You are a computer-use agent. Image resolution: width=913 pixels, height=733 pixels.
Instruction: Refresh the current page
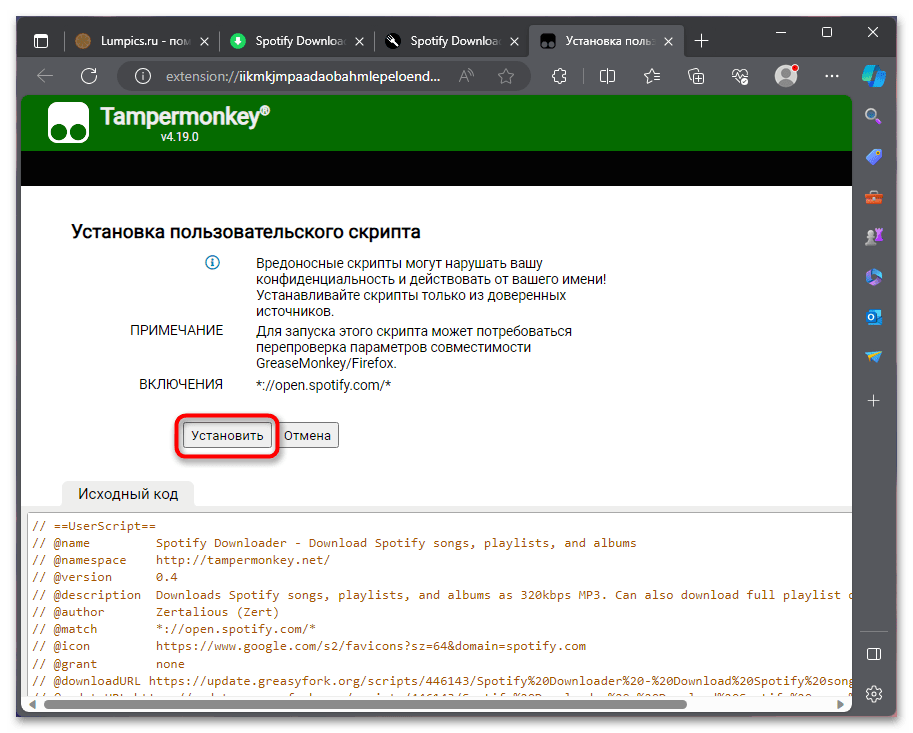click(89, 76)
